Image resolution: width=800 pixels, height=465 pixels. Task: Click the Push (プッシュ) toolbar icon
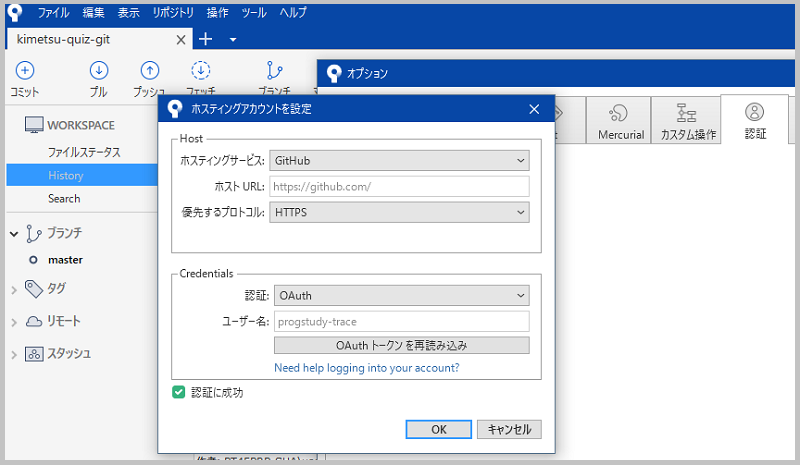tap(149, 70)
